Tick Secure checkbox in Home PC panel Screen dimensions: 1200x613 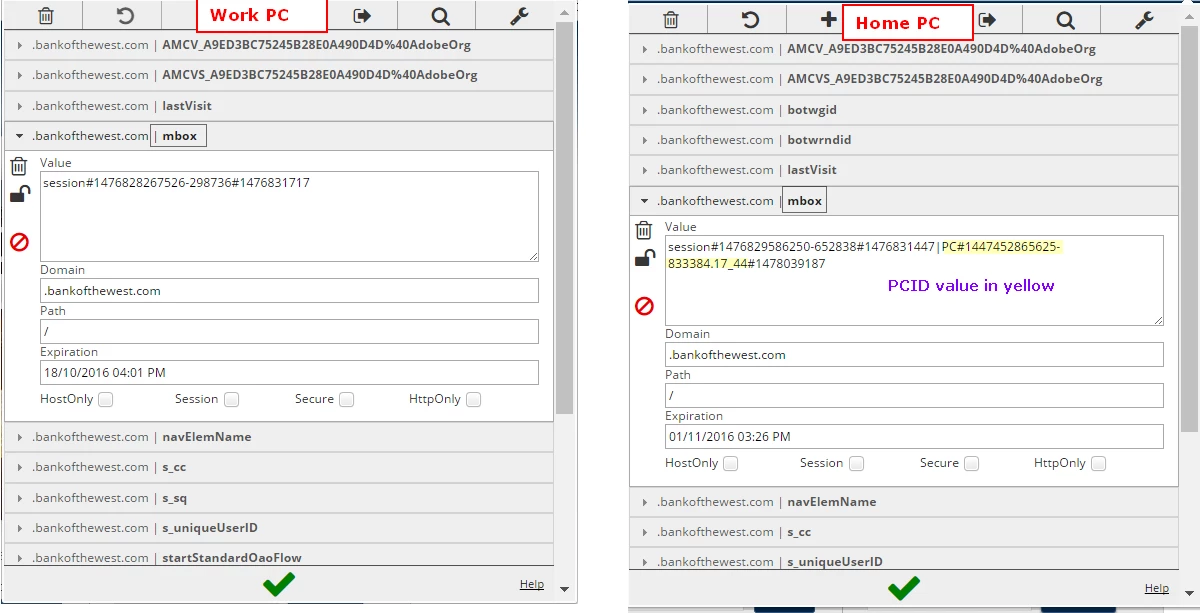tap(972, 463)
